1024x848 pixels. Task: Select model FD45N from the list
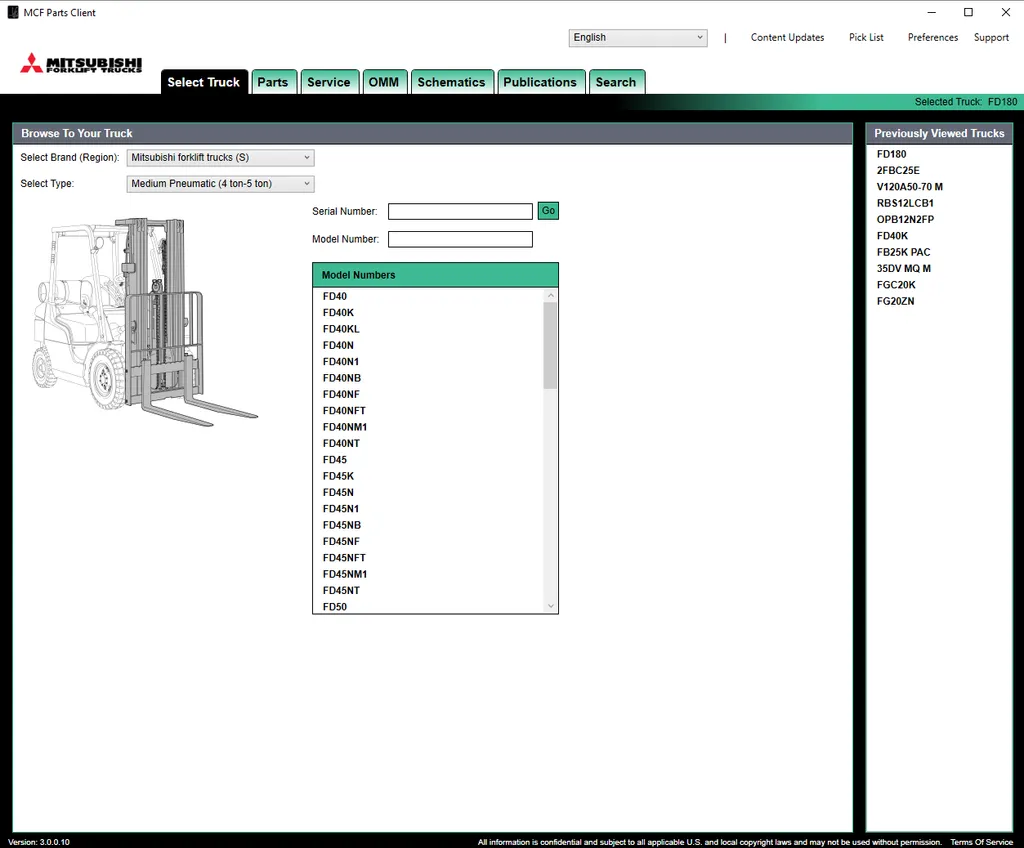click(338, 493)
